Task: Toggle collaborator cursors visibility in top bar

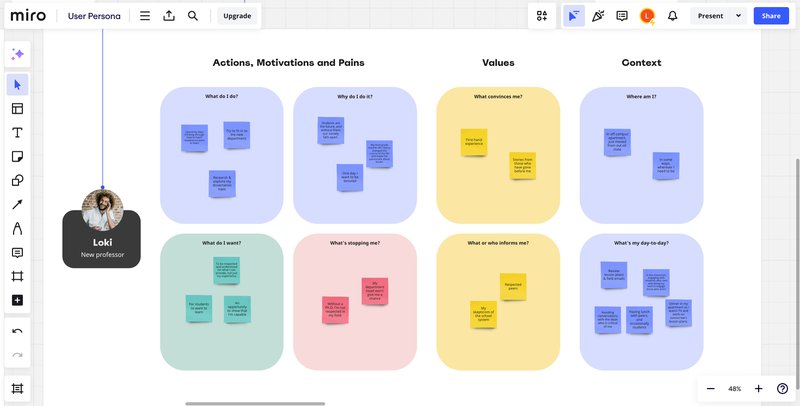Action: pyautogui.click(x=573, y=16)
